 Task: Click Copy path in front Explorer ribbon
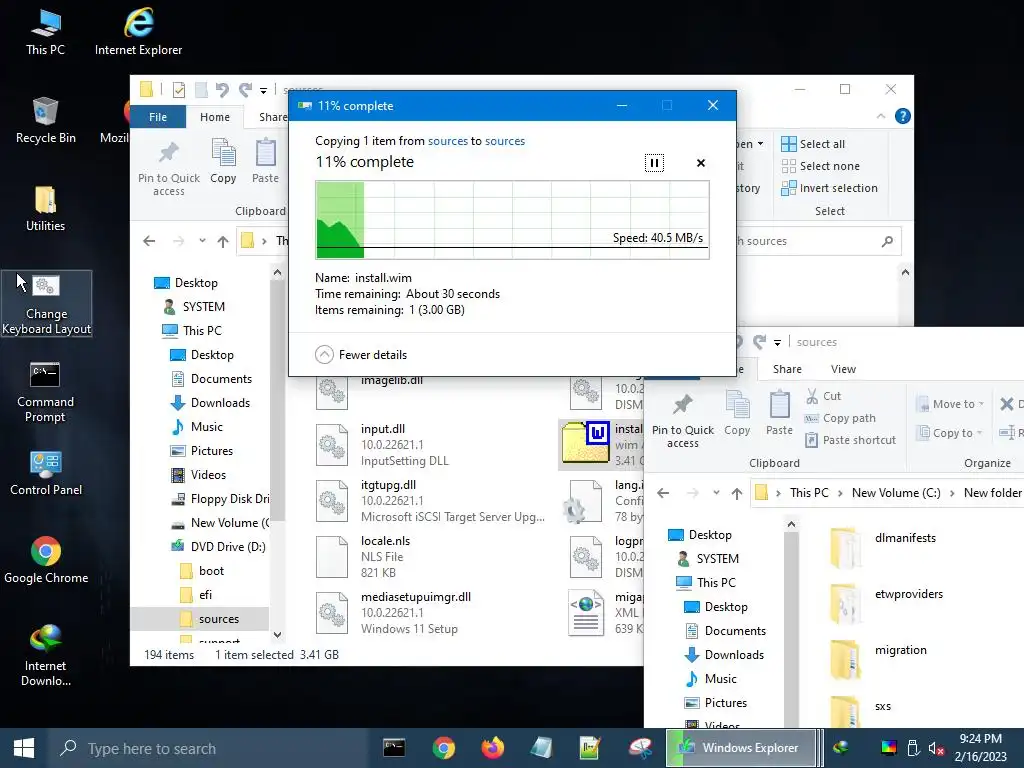(840, 418)
